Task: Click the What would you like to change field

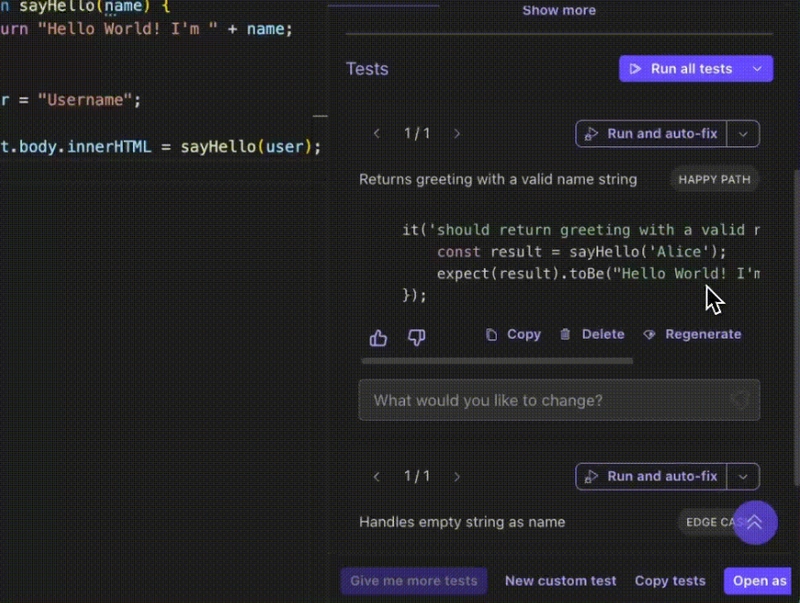Action: point(559,400)
